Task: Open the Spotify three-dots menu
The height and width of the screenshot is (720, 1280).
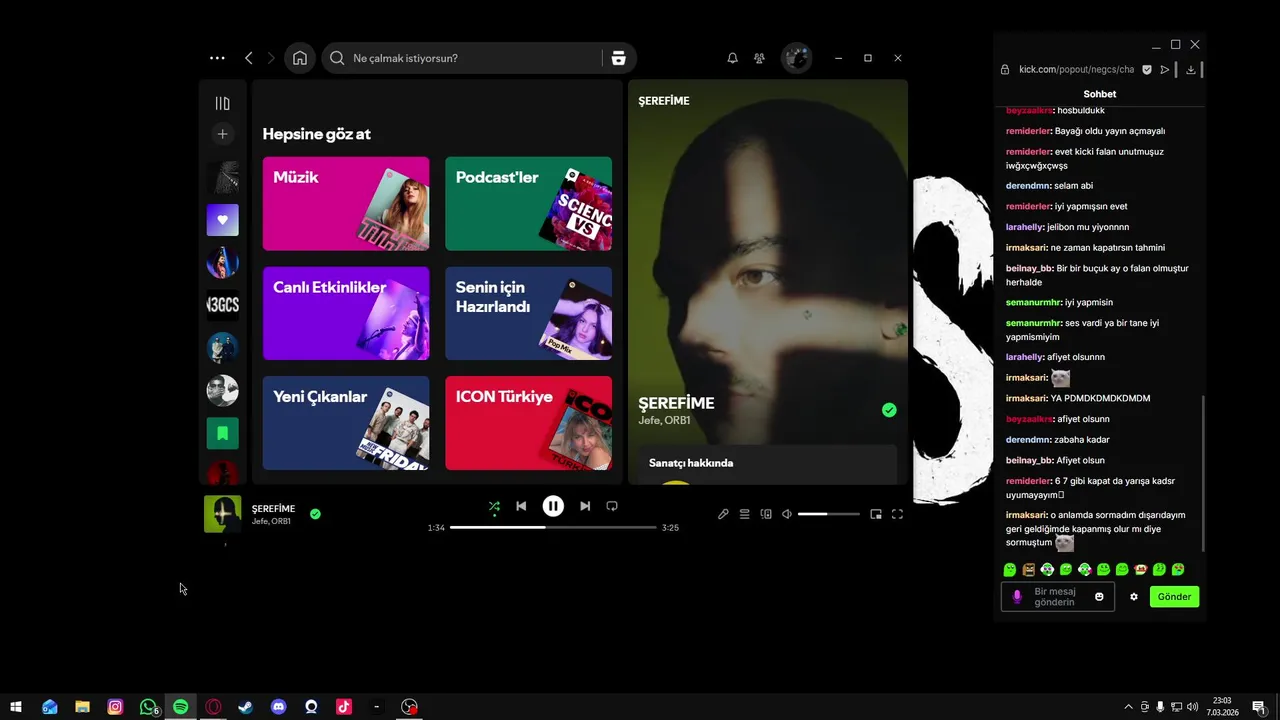Action: (217, 58)
